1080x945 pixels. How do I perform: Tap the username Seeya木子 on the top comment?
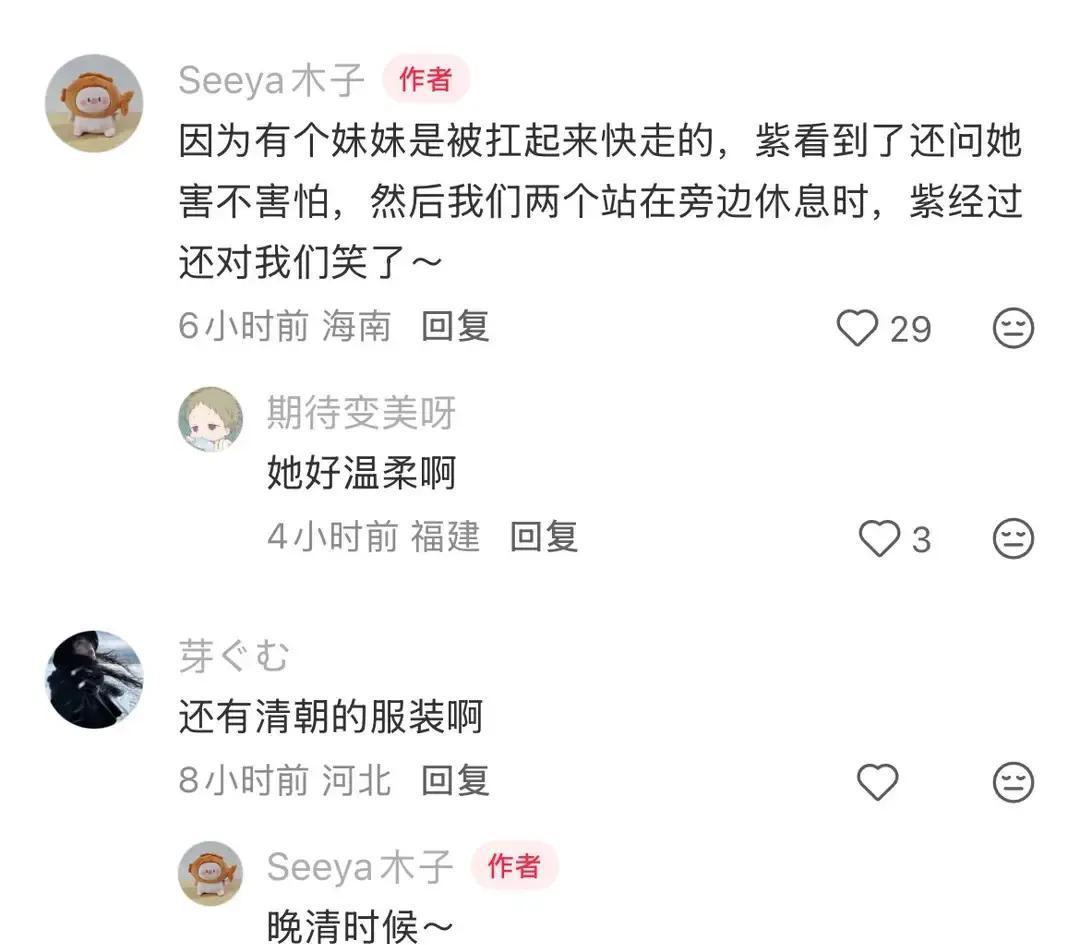pos(271,81)
